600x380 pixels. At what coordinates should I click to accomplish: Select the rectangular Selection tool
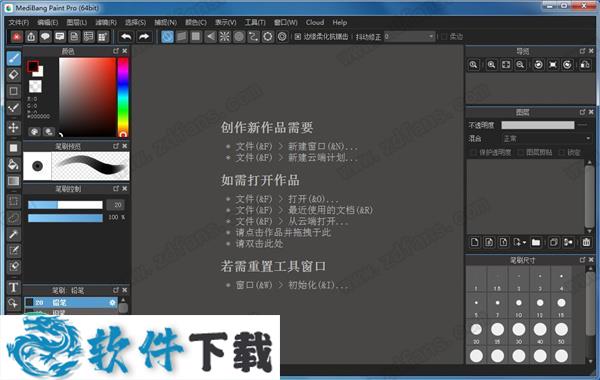[14, 201]
